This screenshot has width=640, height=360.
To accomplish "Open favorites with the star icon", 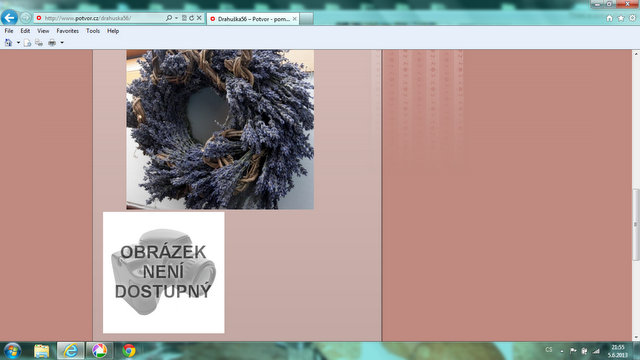I will click(621, 18).
